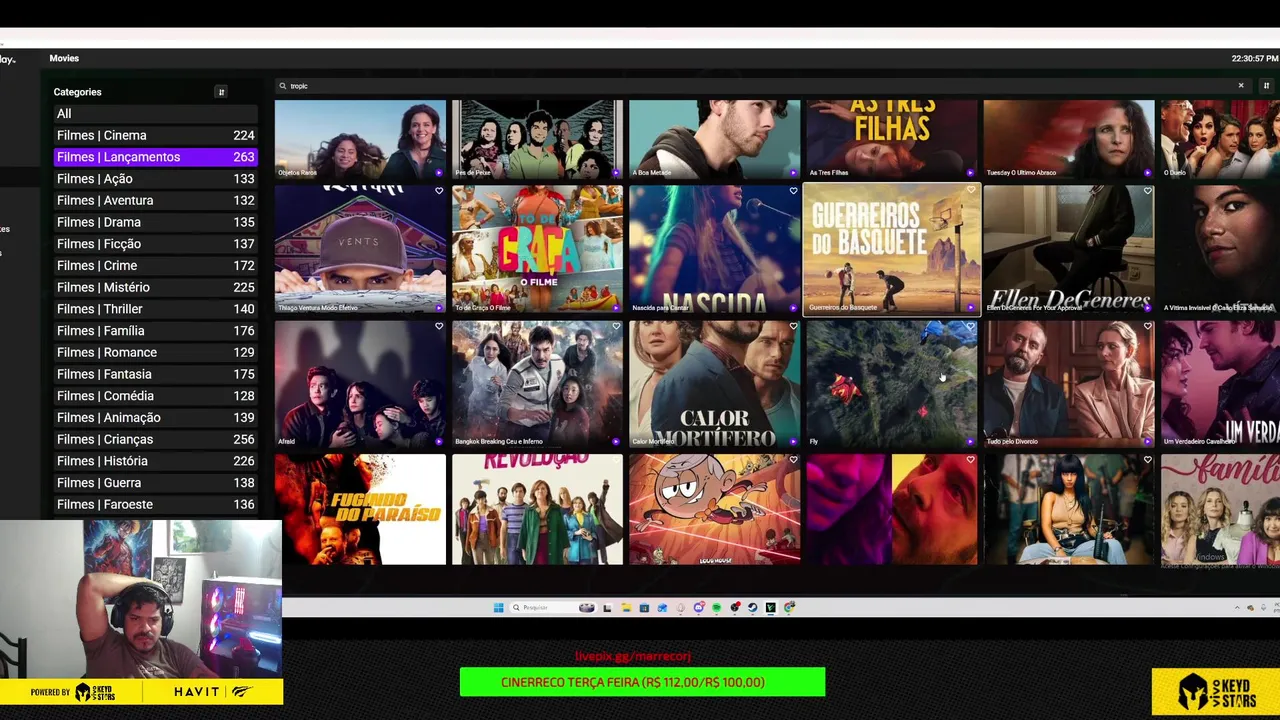Favorite Guerreiros do Basquete with the heart
1280x720 pixels.
[x=970, y=191]
